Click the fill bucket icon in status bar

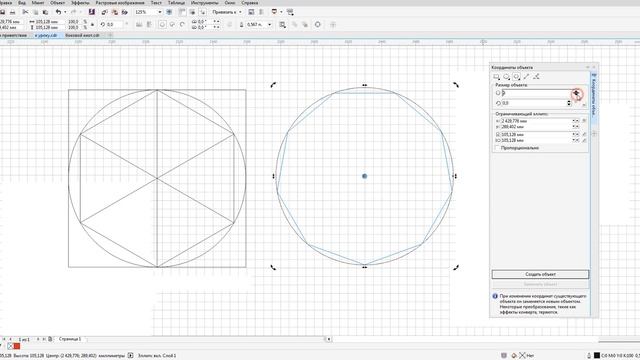pyautogui.click(x=514, y=356)
